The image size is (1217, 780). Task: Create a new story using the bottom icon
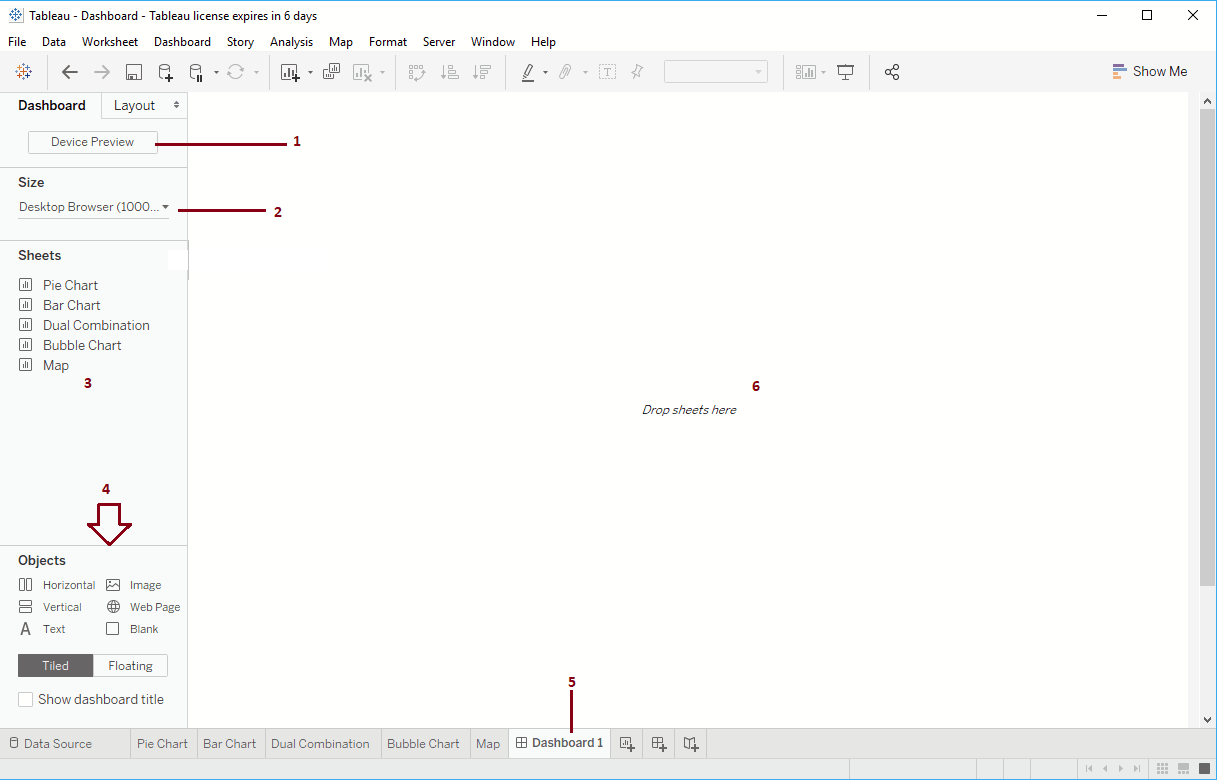pos(690,743)
